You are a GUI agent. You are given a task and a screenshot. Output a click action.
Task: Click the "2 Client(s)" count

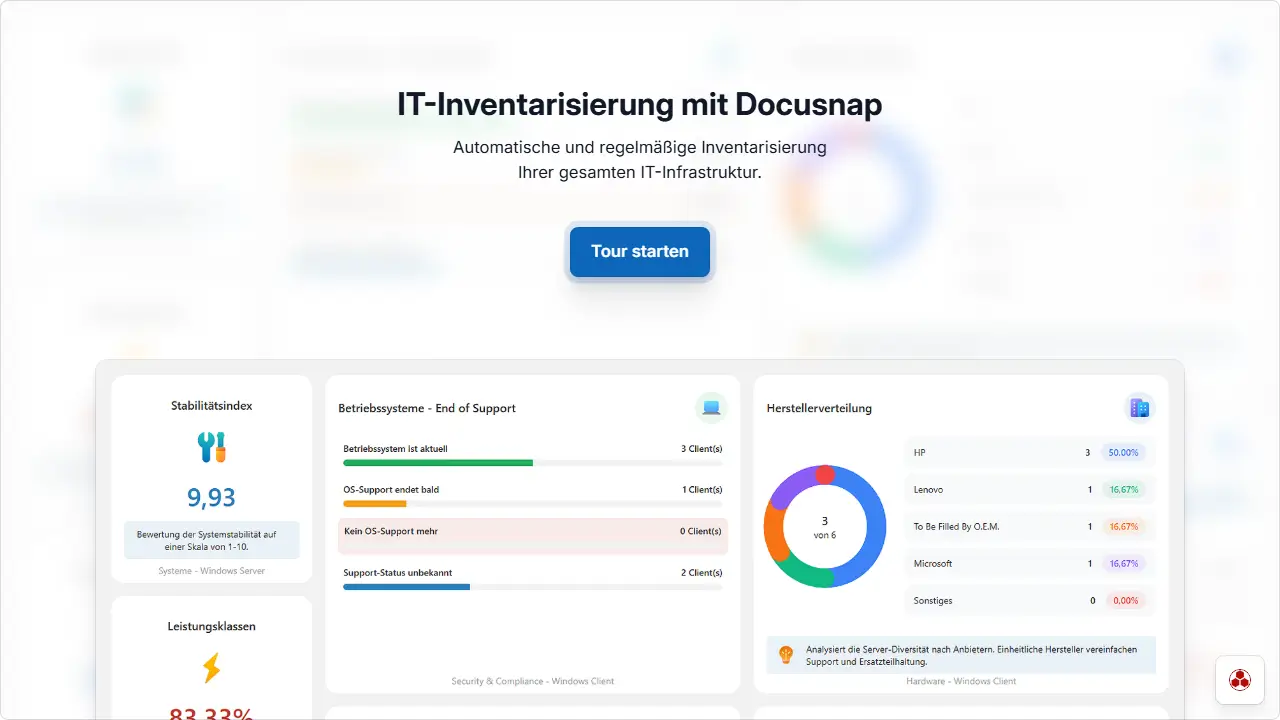pos(702,573)
